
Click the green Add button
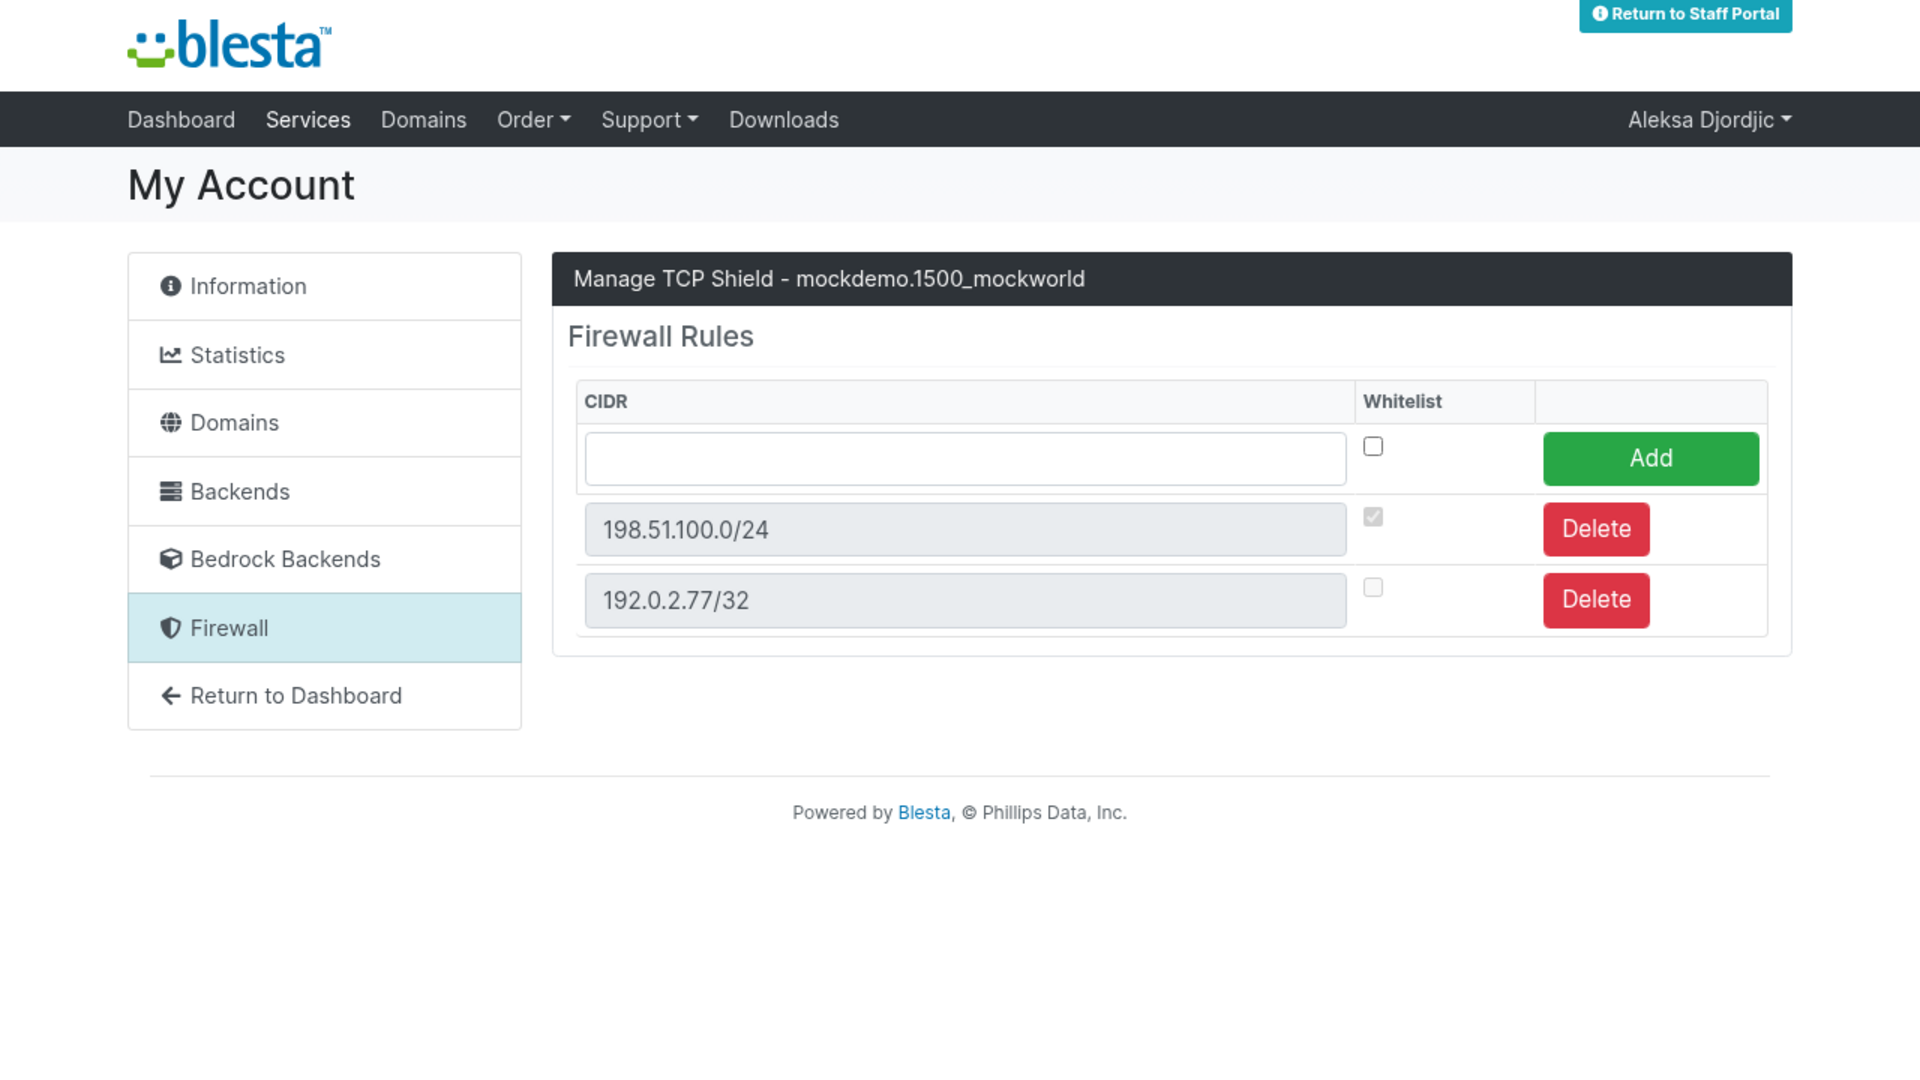pyautogui.click(x=1651, y=459)
